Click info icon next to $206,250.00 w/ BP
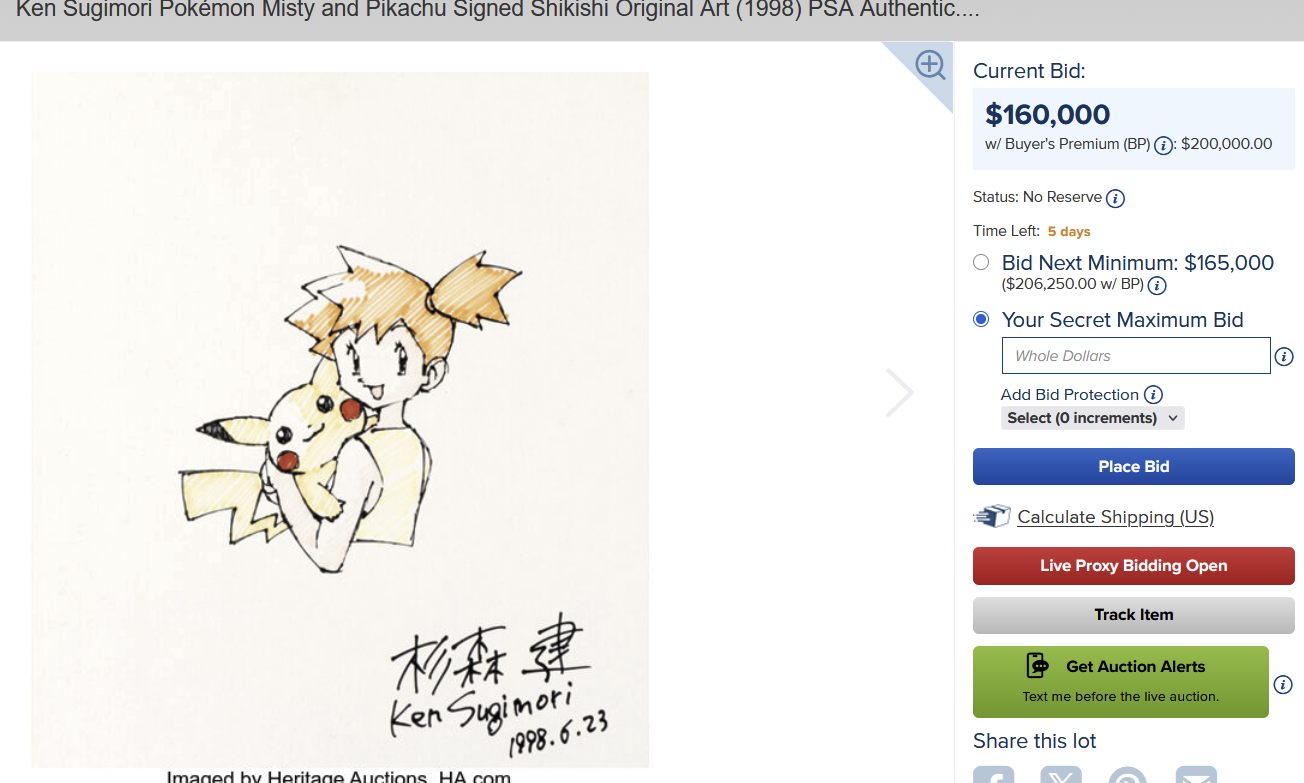Viewport: 1304px width, 783px height. pos(1157,286)
